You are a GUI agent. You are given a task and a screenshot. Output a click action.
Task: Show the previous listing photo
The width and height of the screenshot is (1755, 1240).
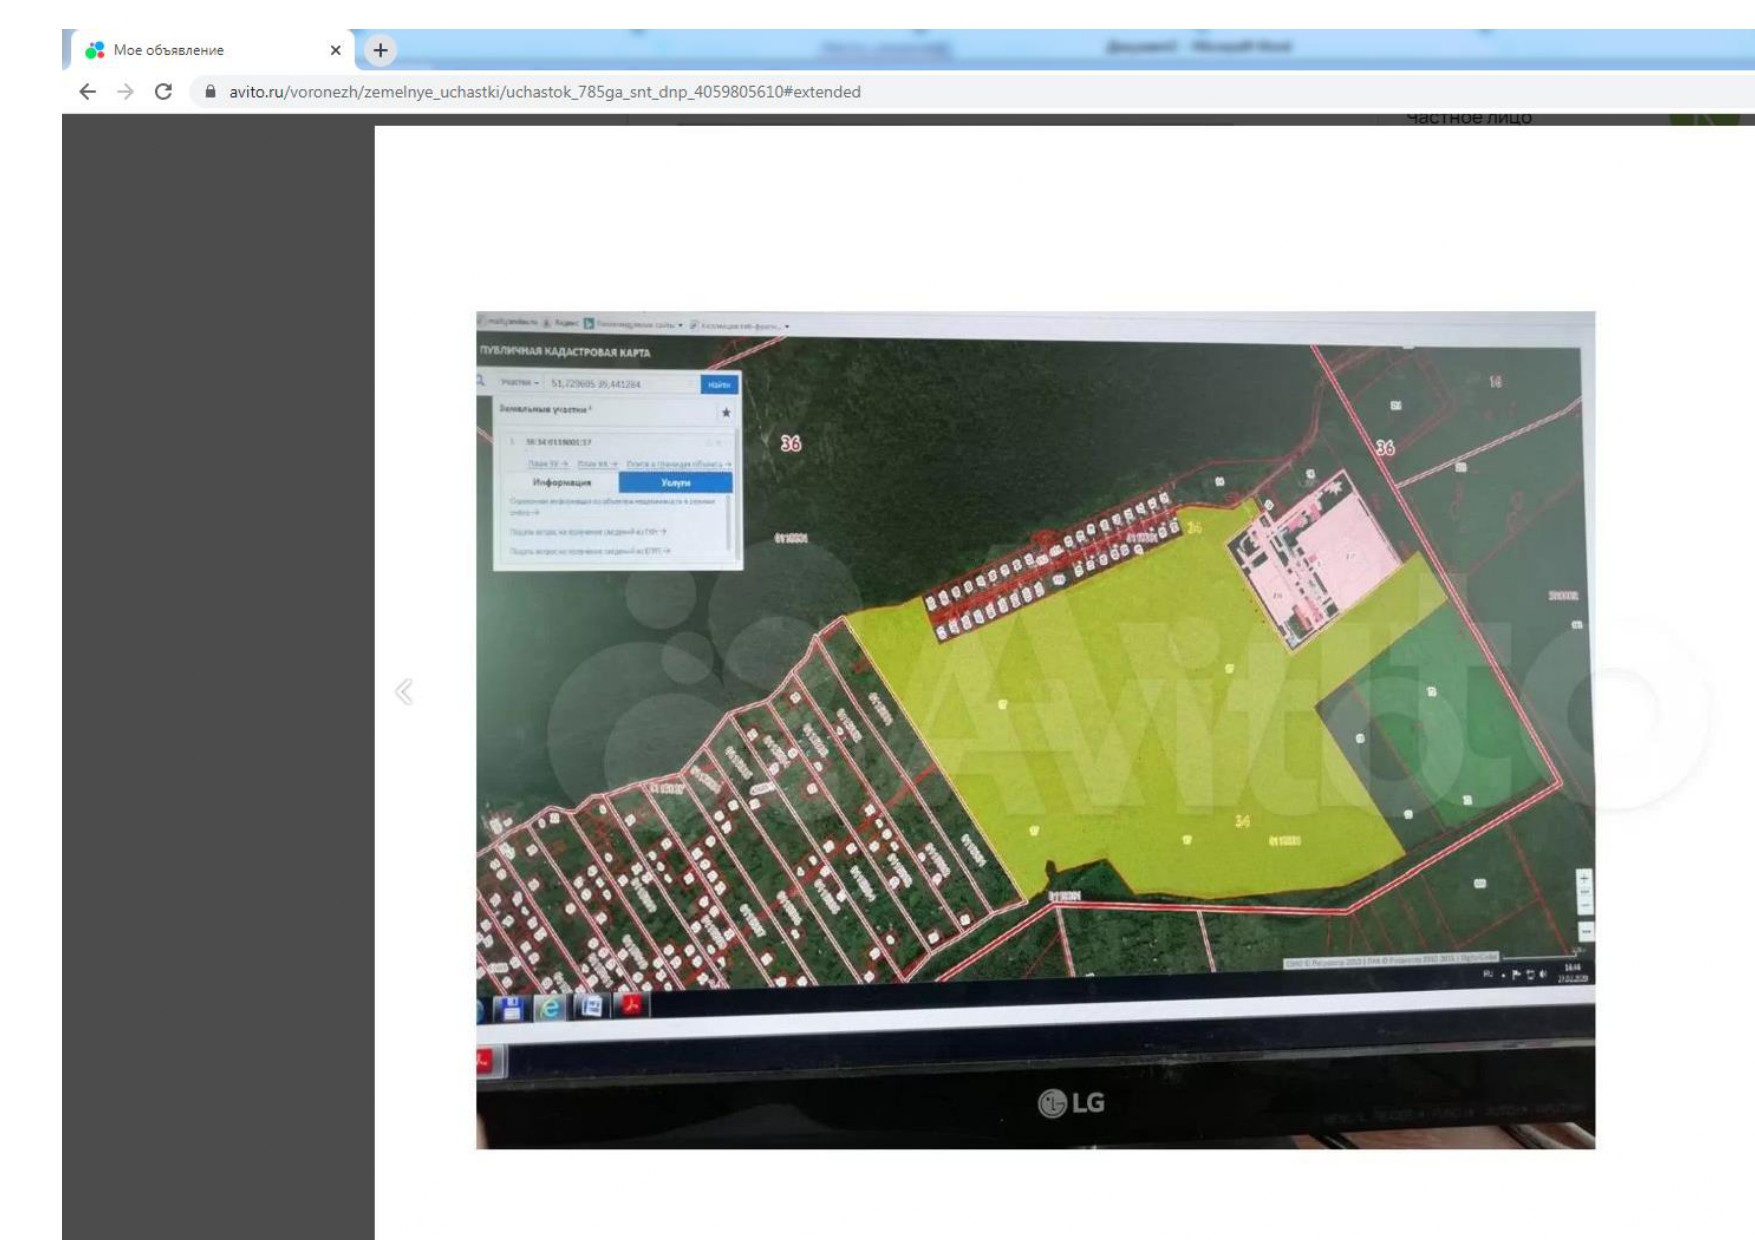point(404,691)
